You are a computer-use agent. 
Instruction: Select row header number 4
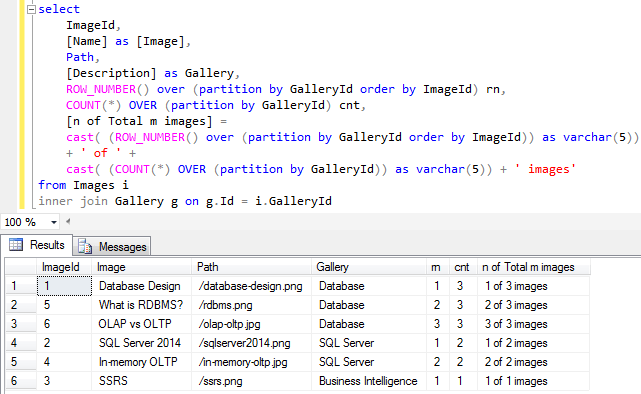pos(21,343)
